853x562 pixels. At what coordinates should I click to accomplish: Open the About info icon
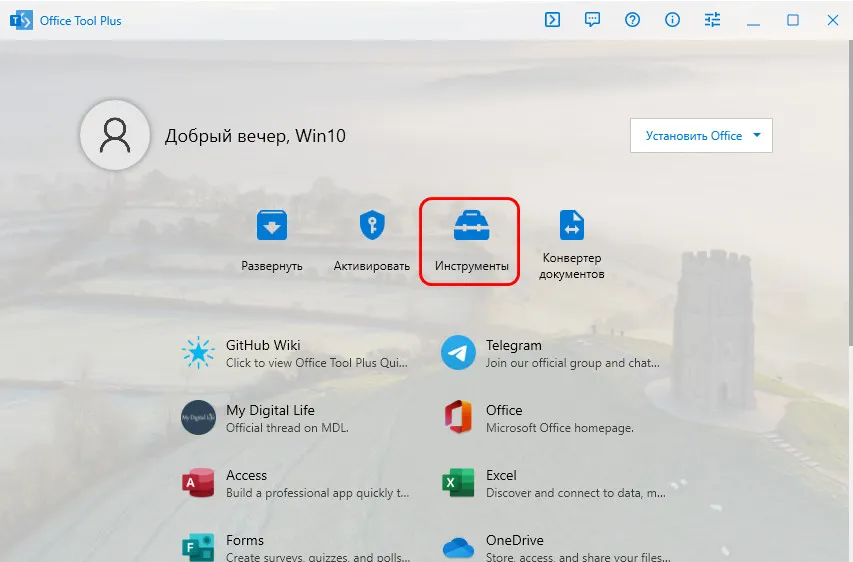pos(672,20)
